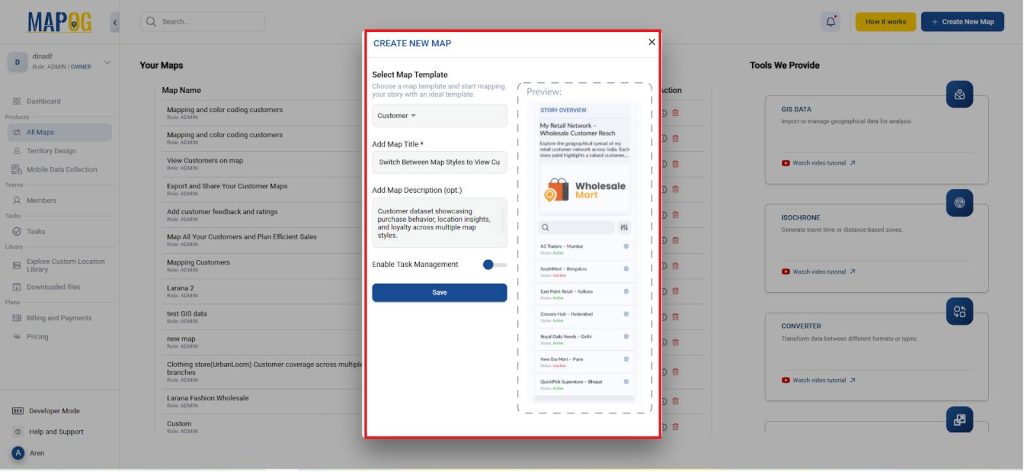
Task: Select All Maps in the sidebar
Action: tap(59, 132)
